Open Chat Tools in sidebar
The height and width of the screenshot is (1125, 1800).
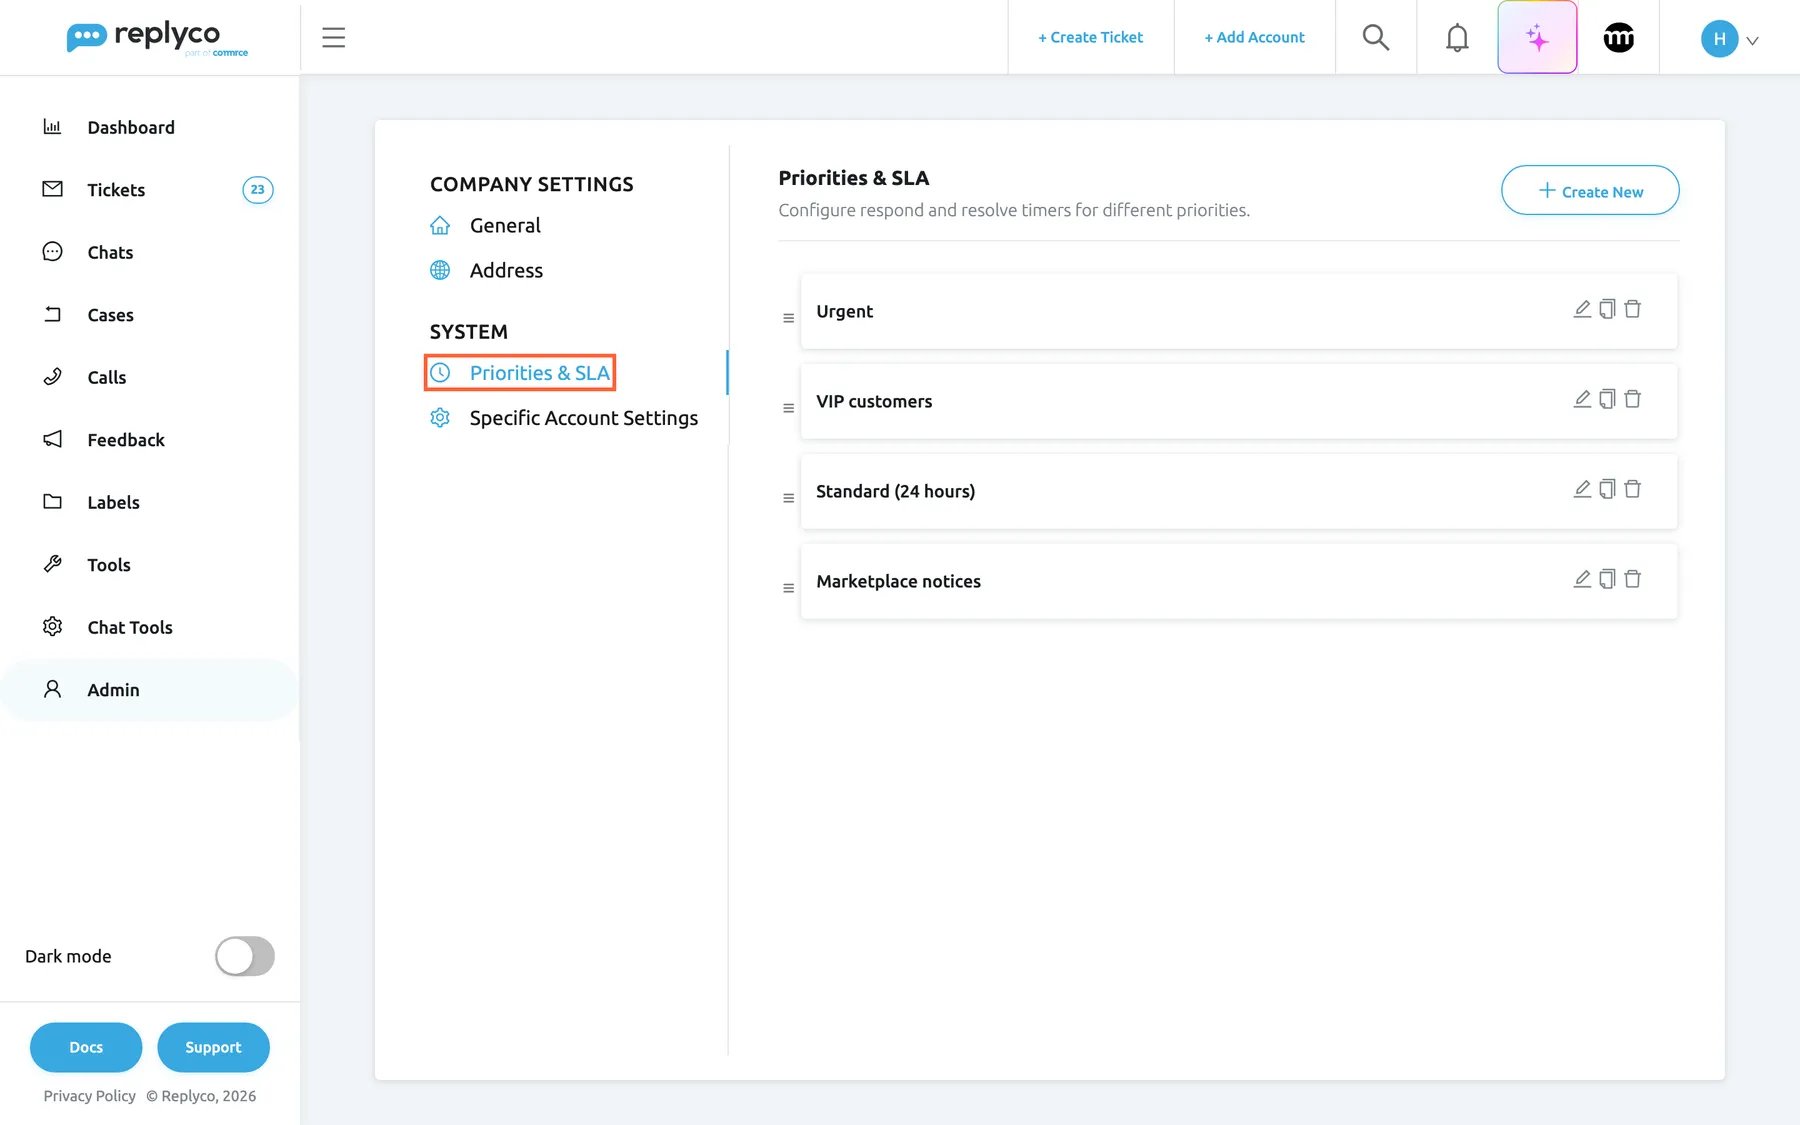(150, 627)
